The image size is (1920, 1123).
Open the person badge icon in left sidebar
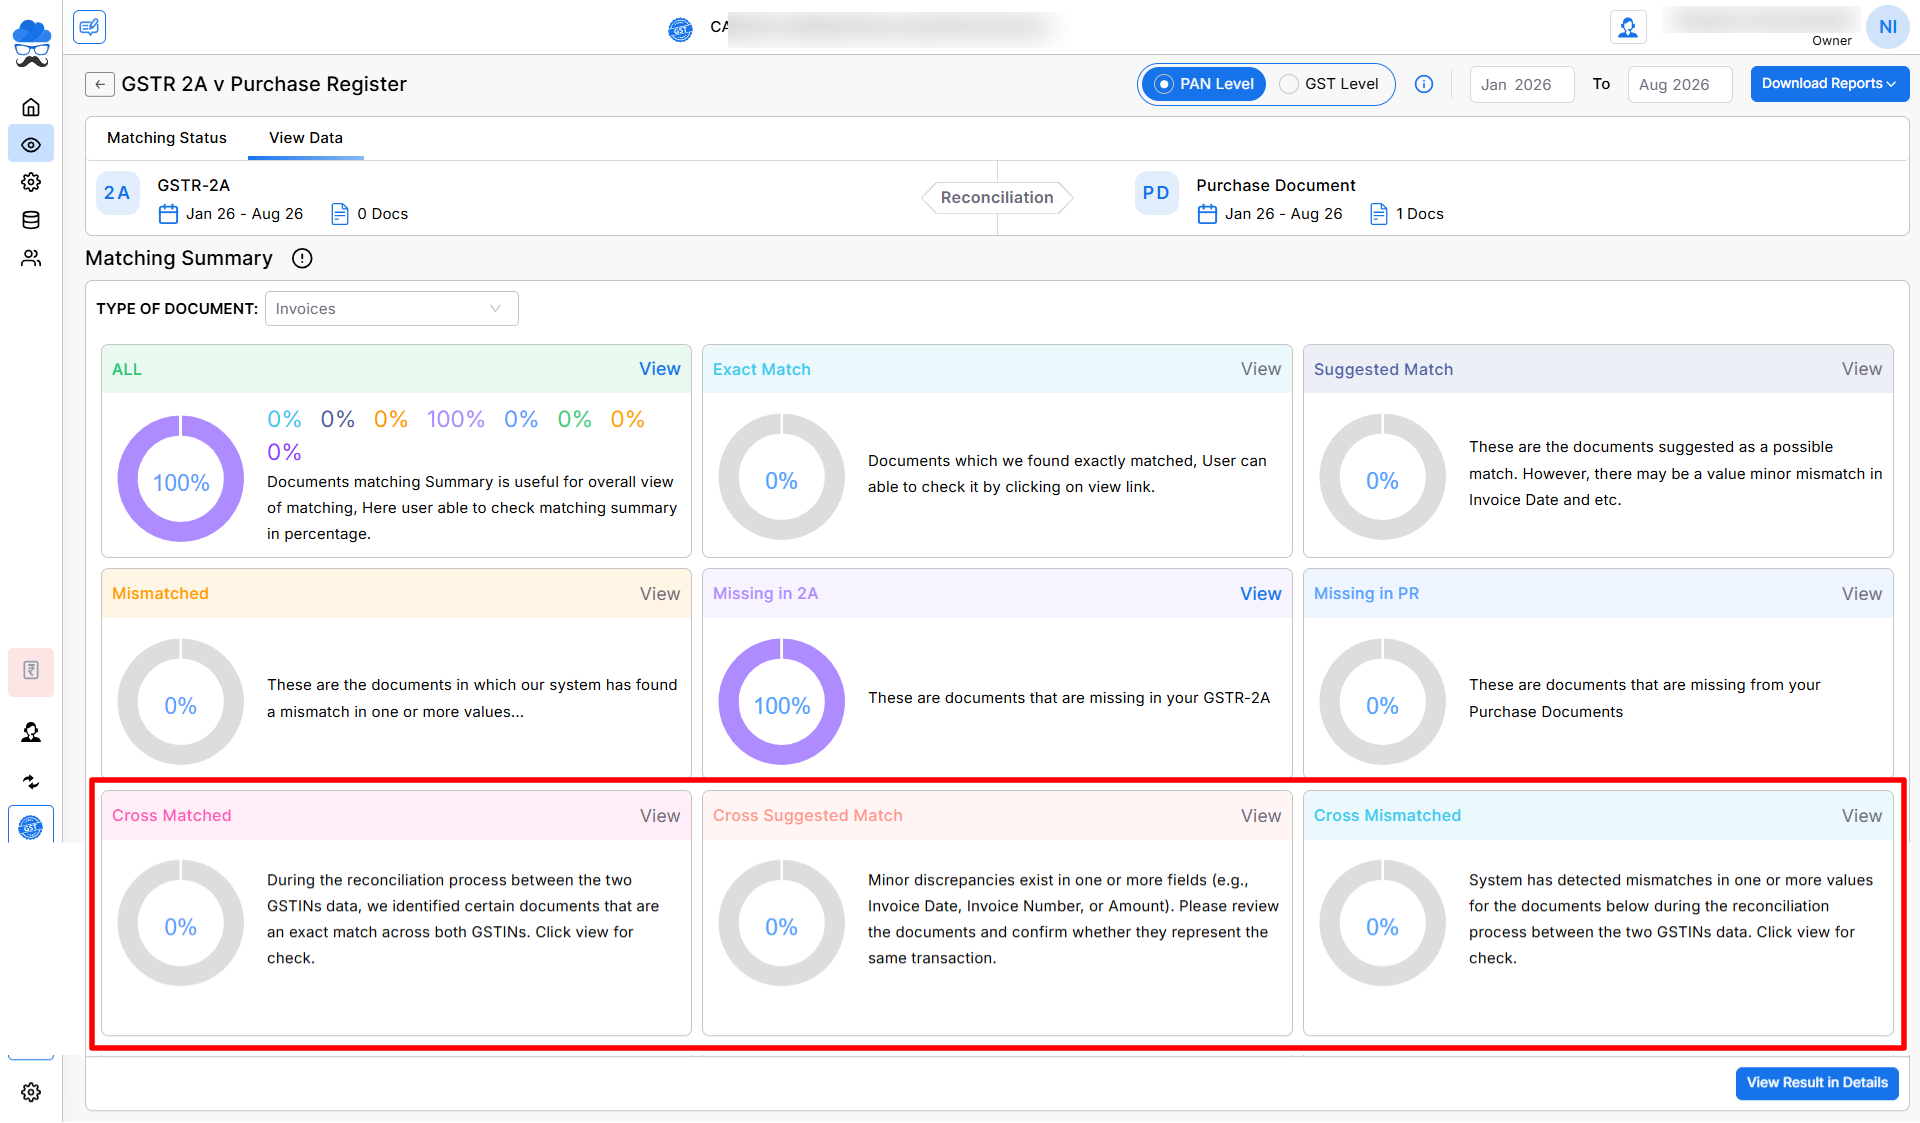(31, 733)
